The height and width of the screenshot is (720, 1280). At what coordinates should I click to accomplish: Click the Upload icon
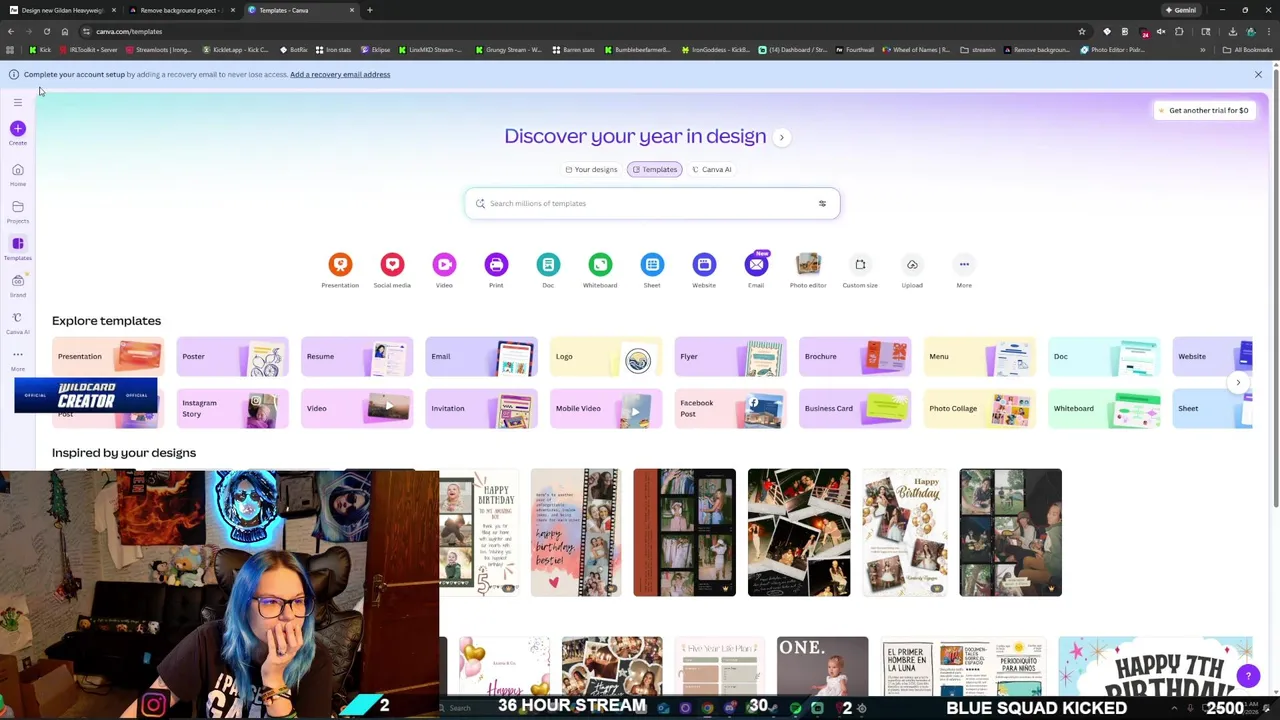click(x=912, y=264)
